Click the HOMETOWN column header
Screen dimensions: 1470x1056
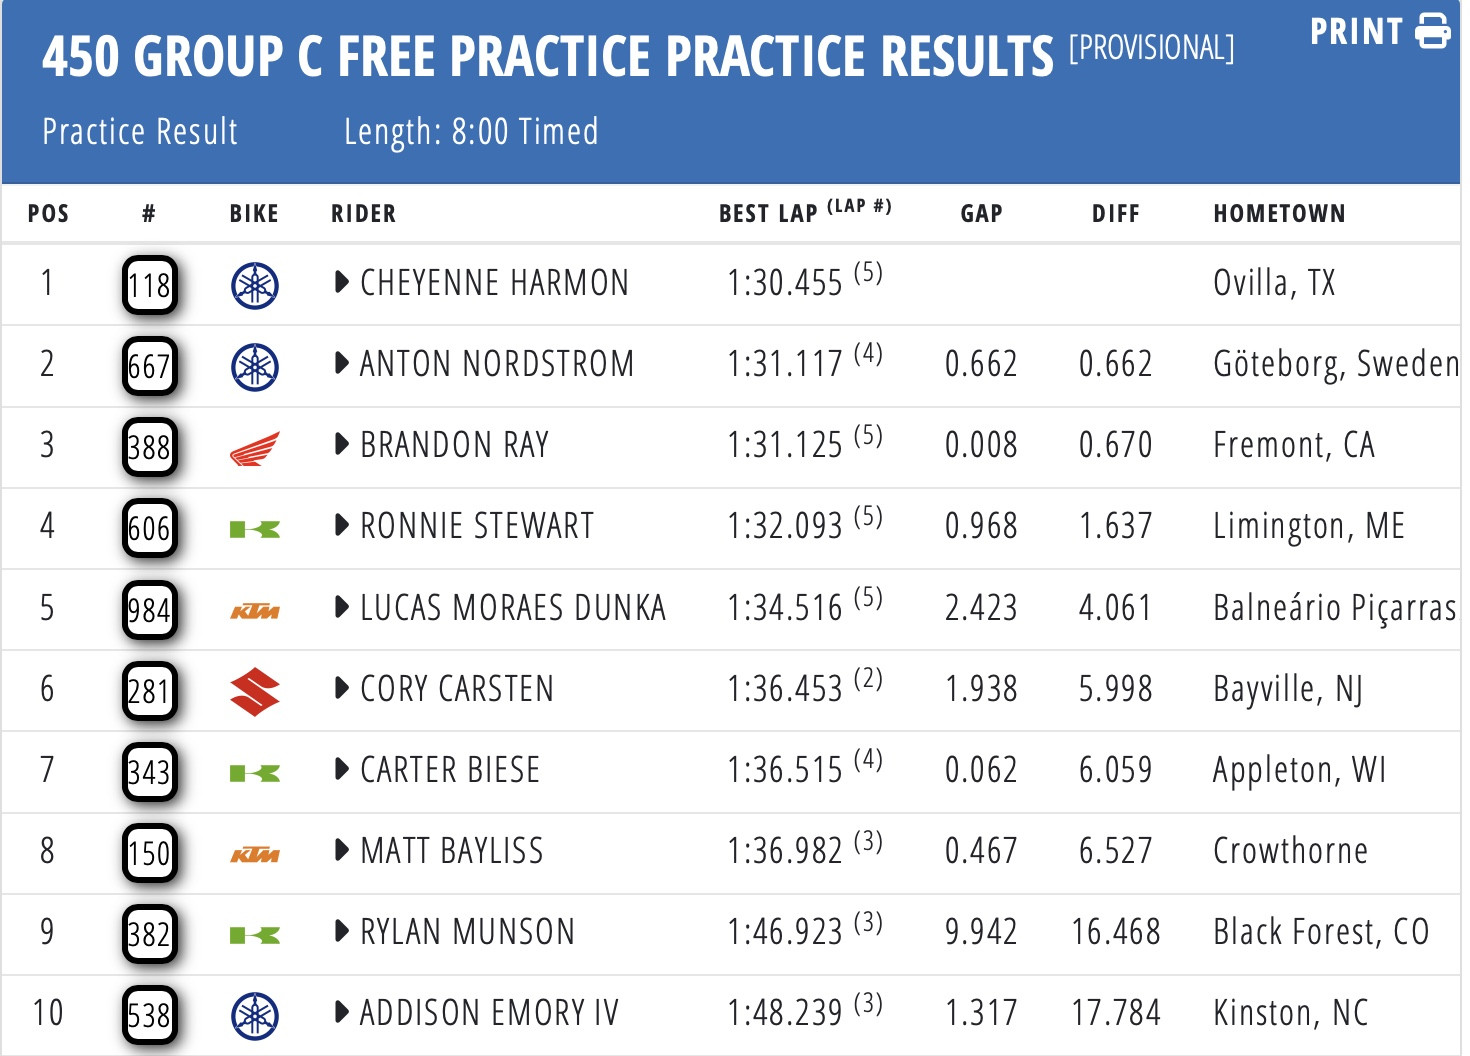pos(1279,213)
